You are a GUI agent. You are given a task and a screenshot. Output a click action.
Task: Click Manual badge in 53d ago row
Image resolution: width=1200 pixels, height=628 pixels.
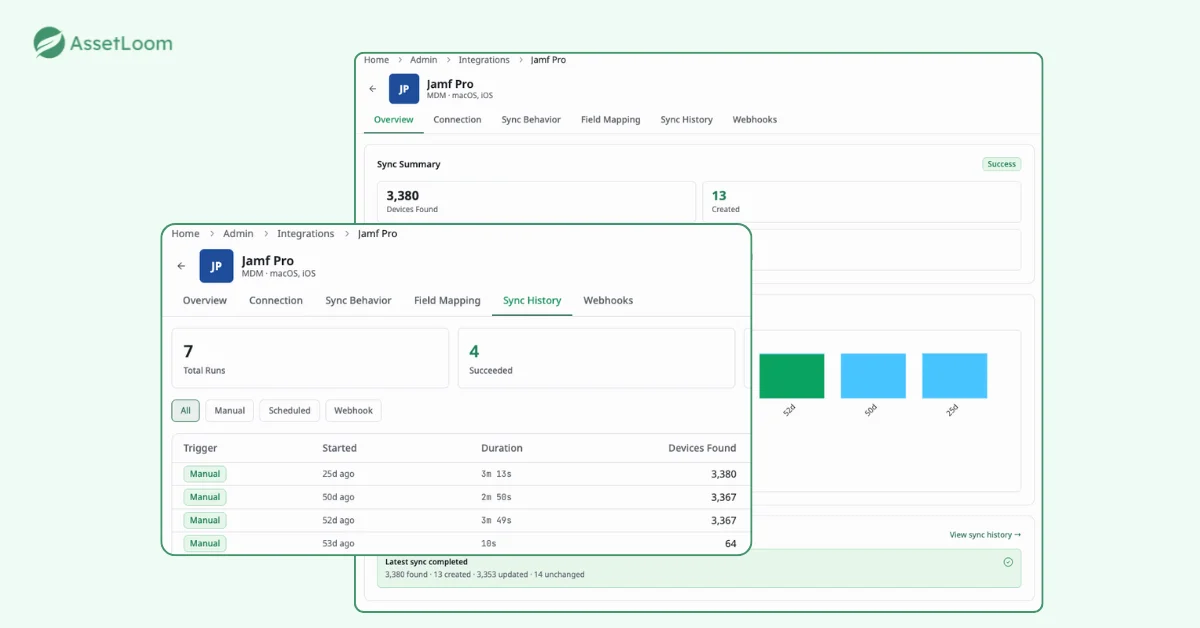(205, 543)
